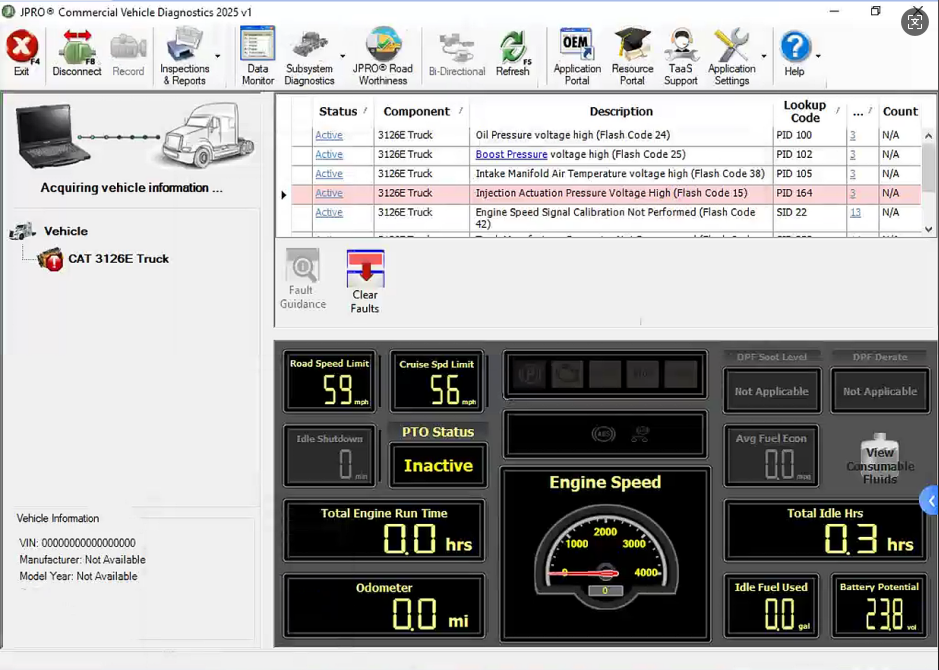This screenshot has width=939, height=670.
Task: Click the Record toolbar icon
Action: [128, 54]
